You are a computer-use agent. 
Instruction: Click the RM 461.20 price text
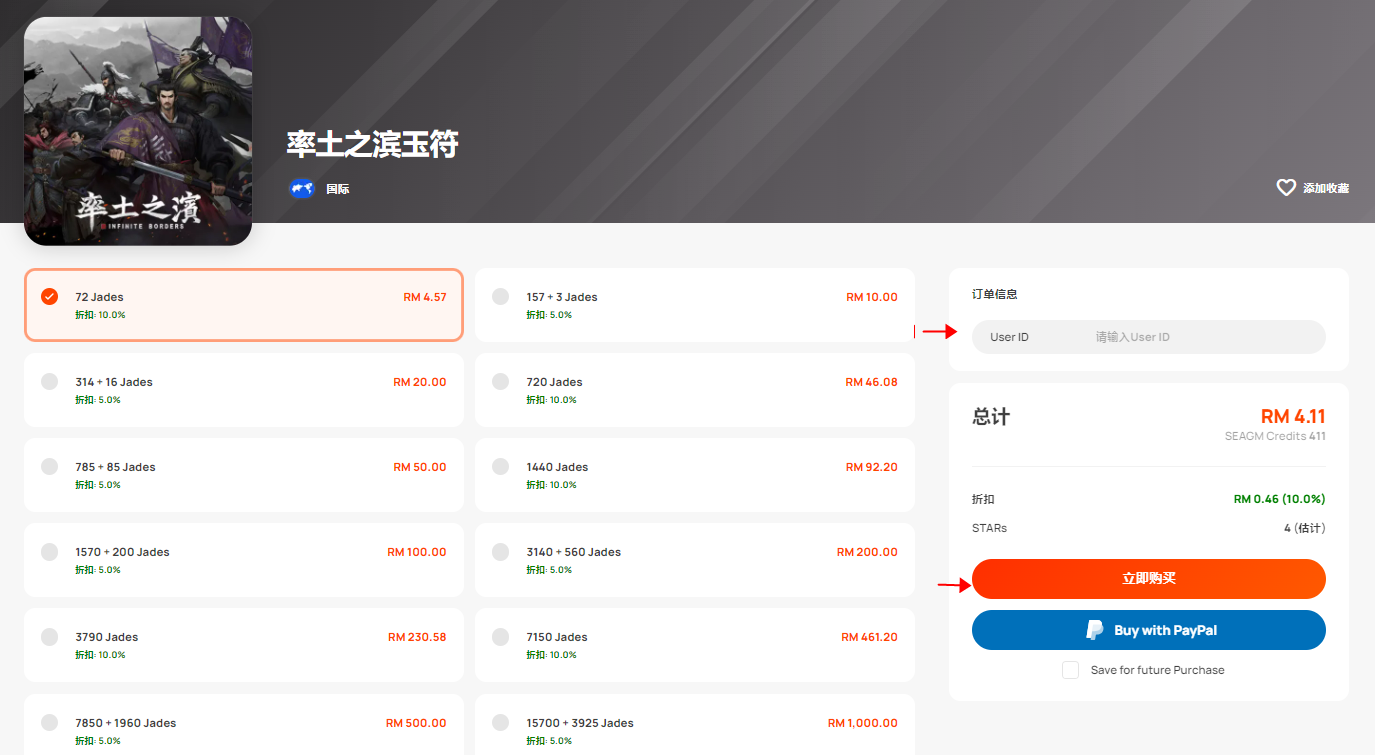point(869,637)
